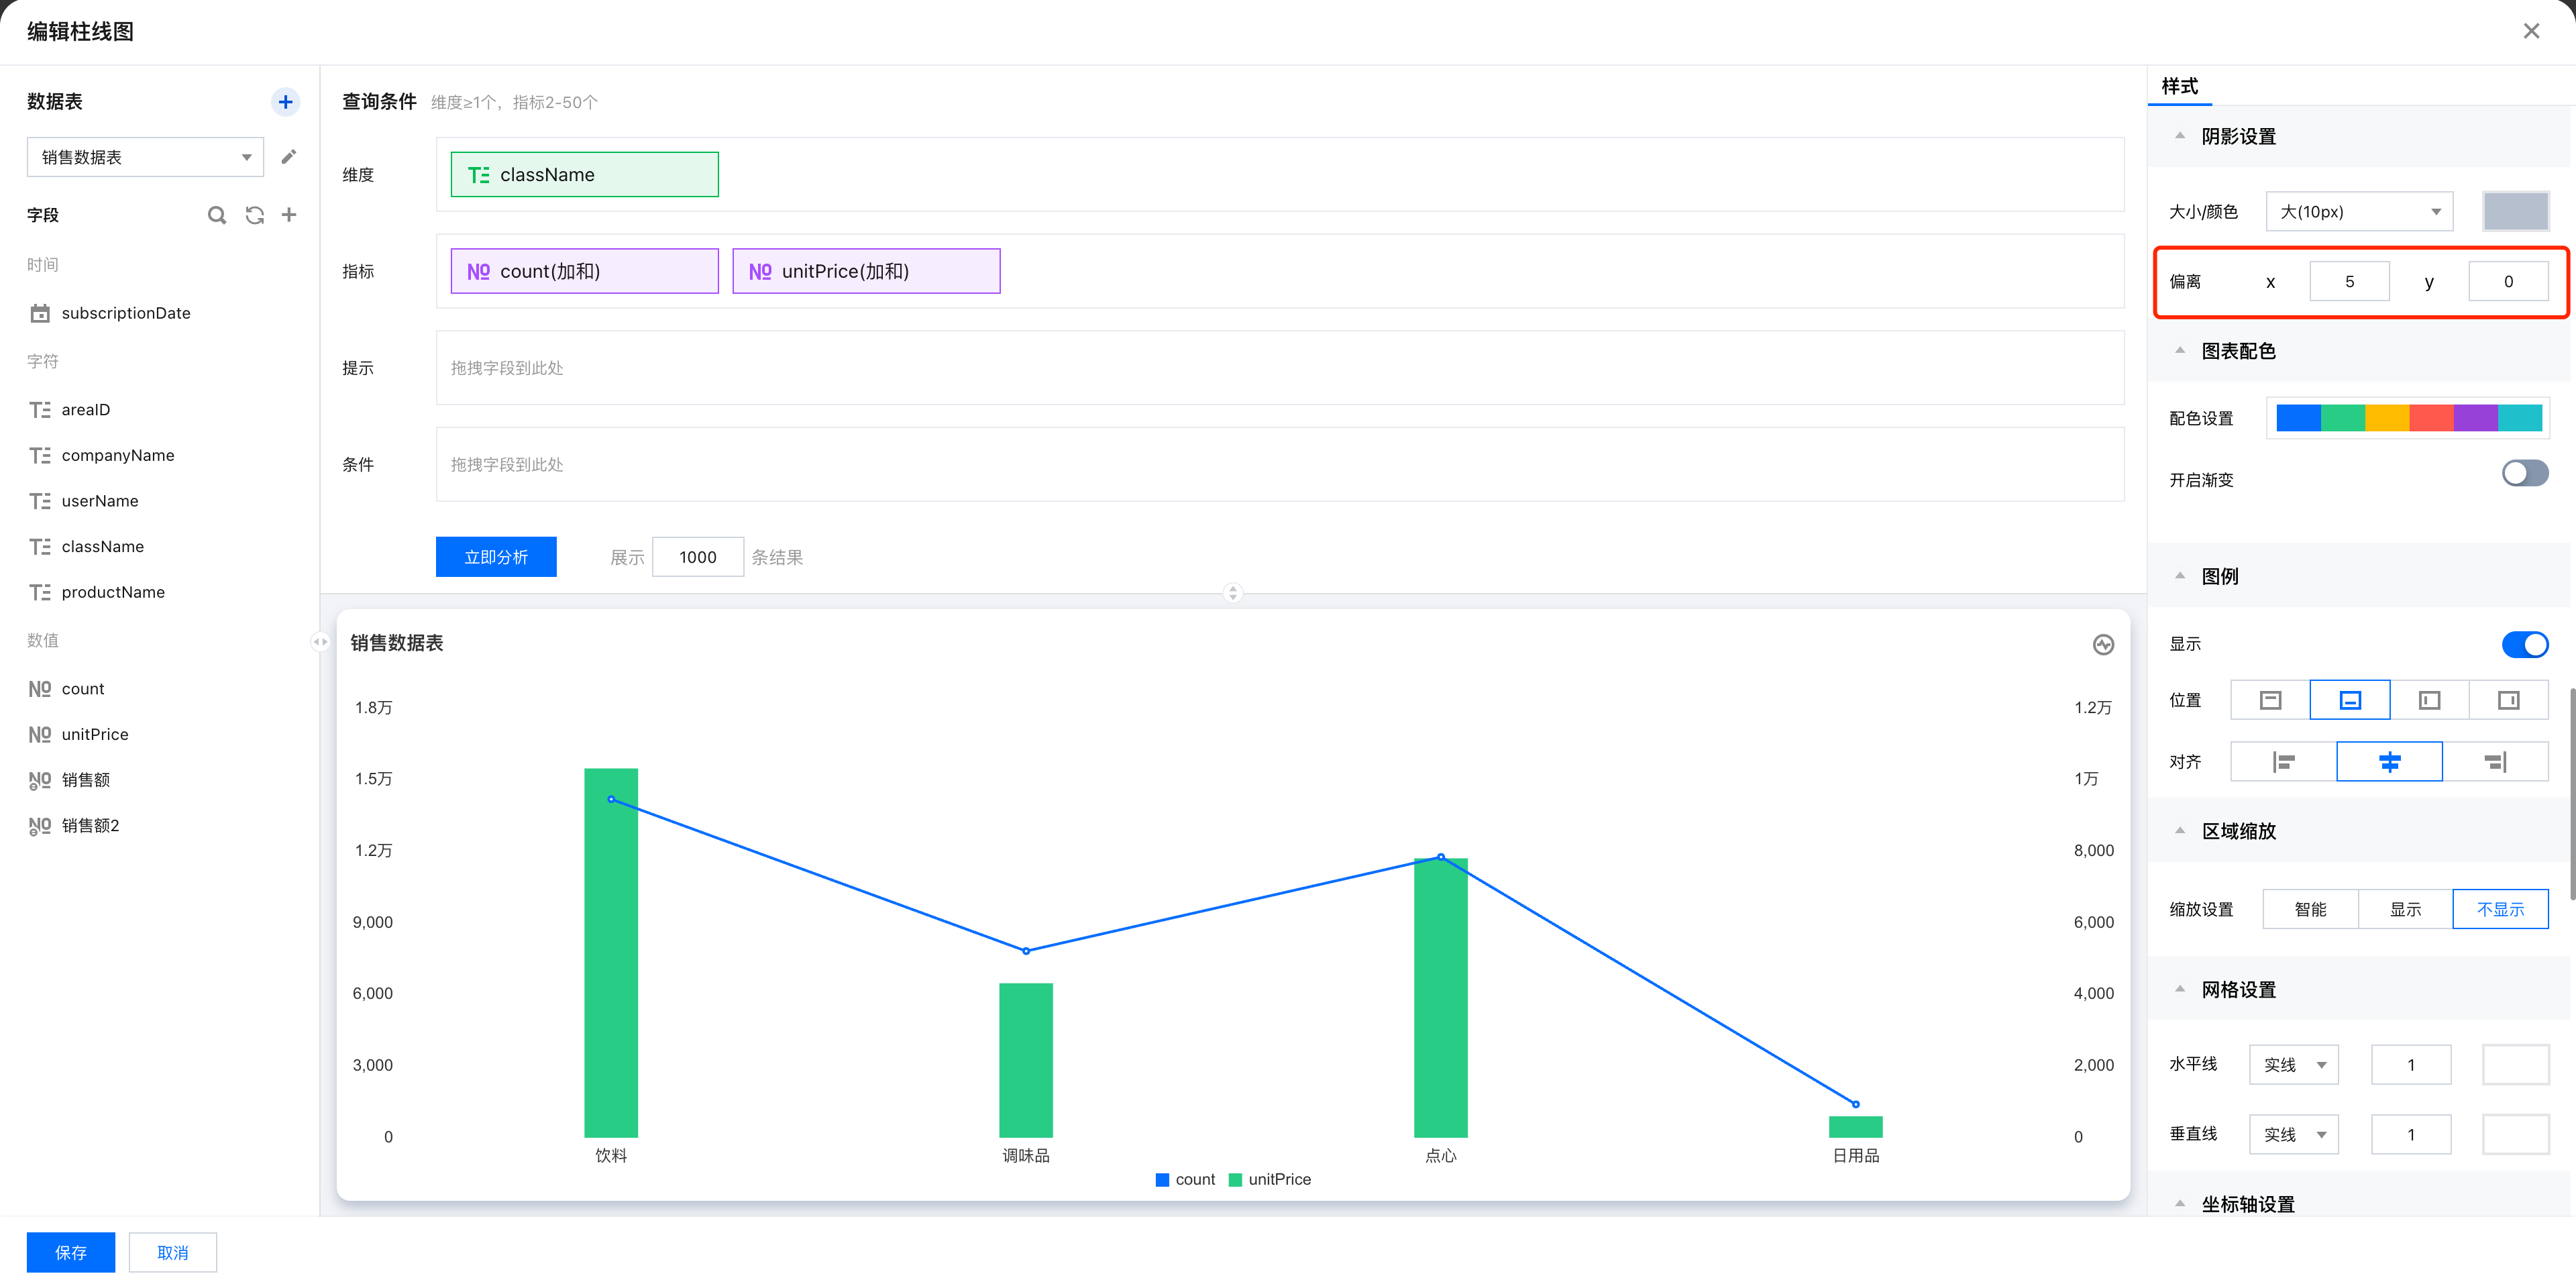
Task: Open the 销售数据表 data table dropdown
Action: [145, 157]
